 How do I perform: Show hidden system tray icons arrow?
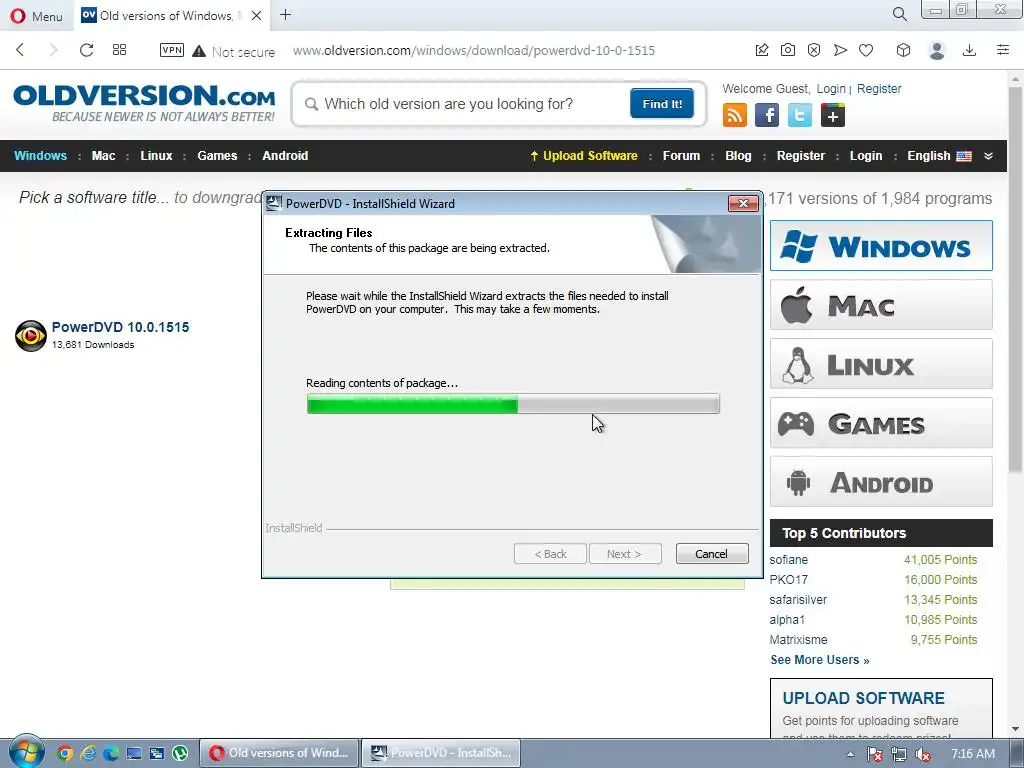click(850, 754)
